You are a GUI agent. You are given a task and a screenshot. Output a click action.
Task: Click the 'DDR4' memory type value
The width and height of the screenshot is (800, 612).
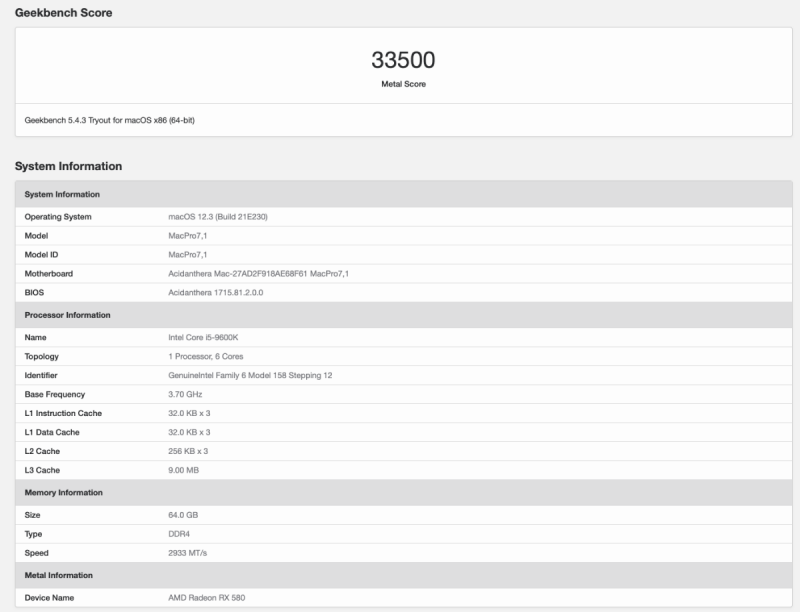tap(179, 534)
